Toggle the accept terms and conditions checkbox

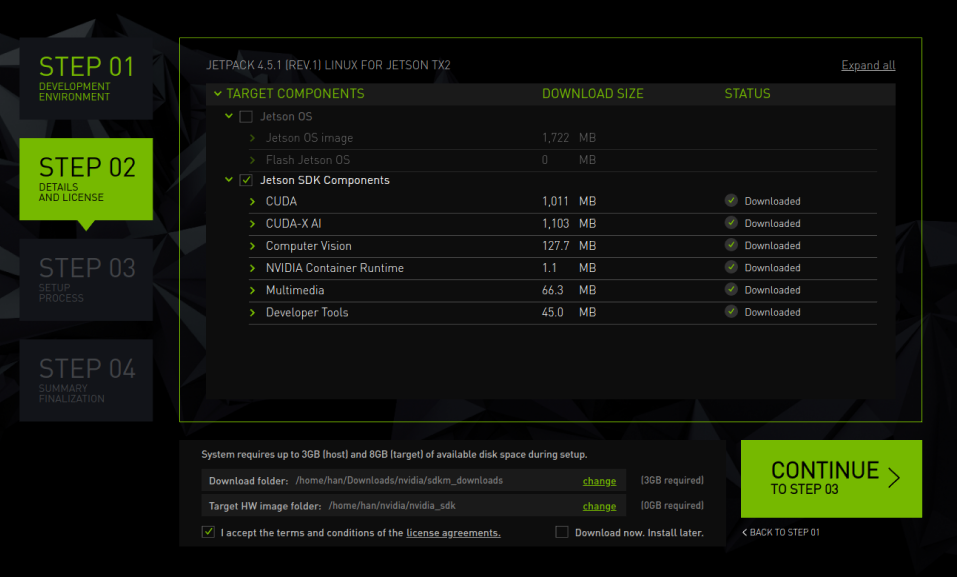pos(208,532)
